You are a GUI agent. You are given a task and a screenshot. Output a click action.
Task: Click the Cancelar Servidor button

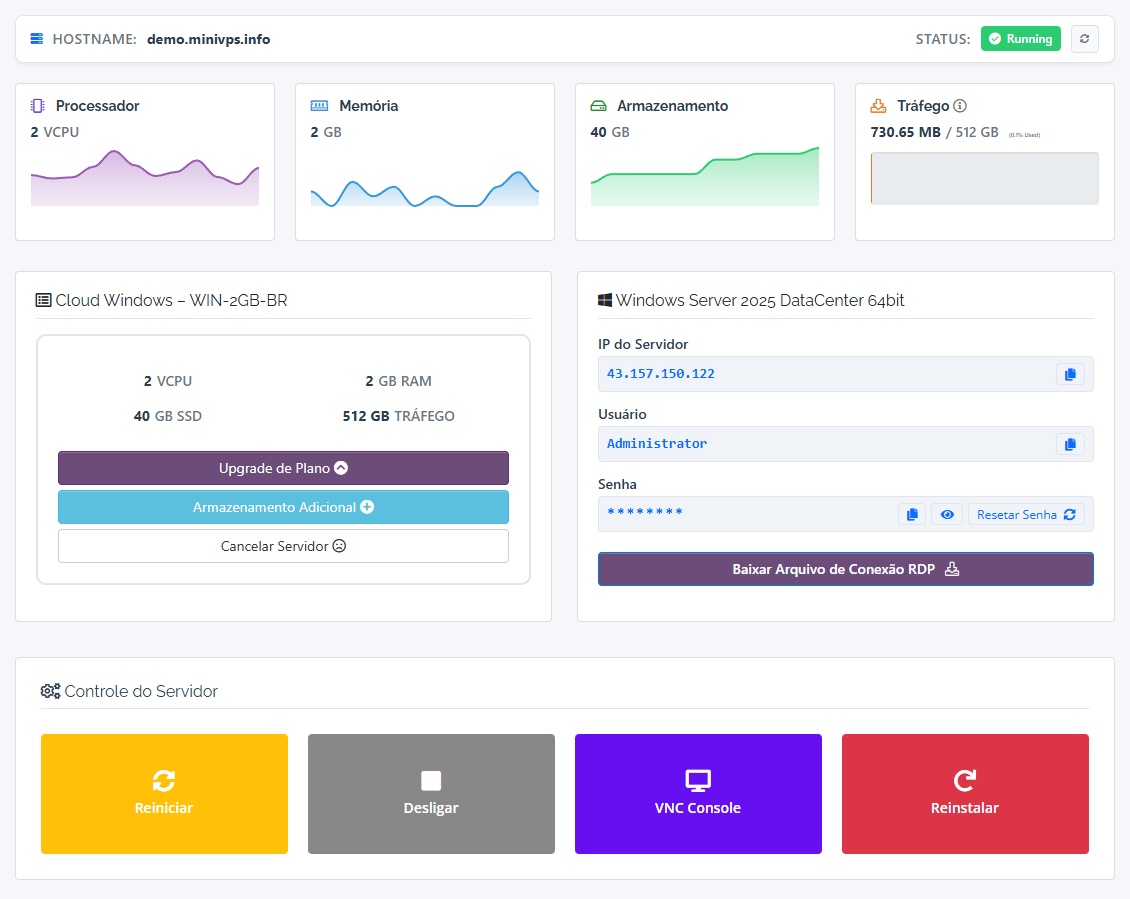283,546
